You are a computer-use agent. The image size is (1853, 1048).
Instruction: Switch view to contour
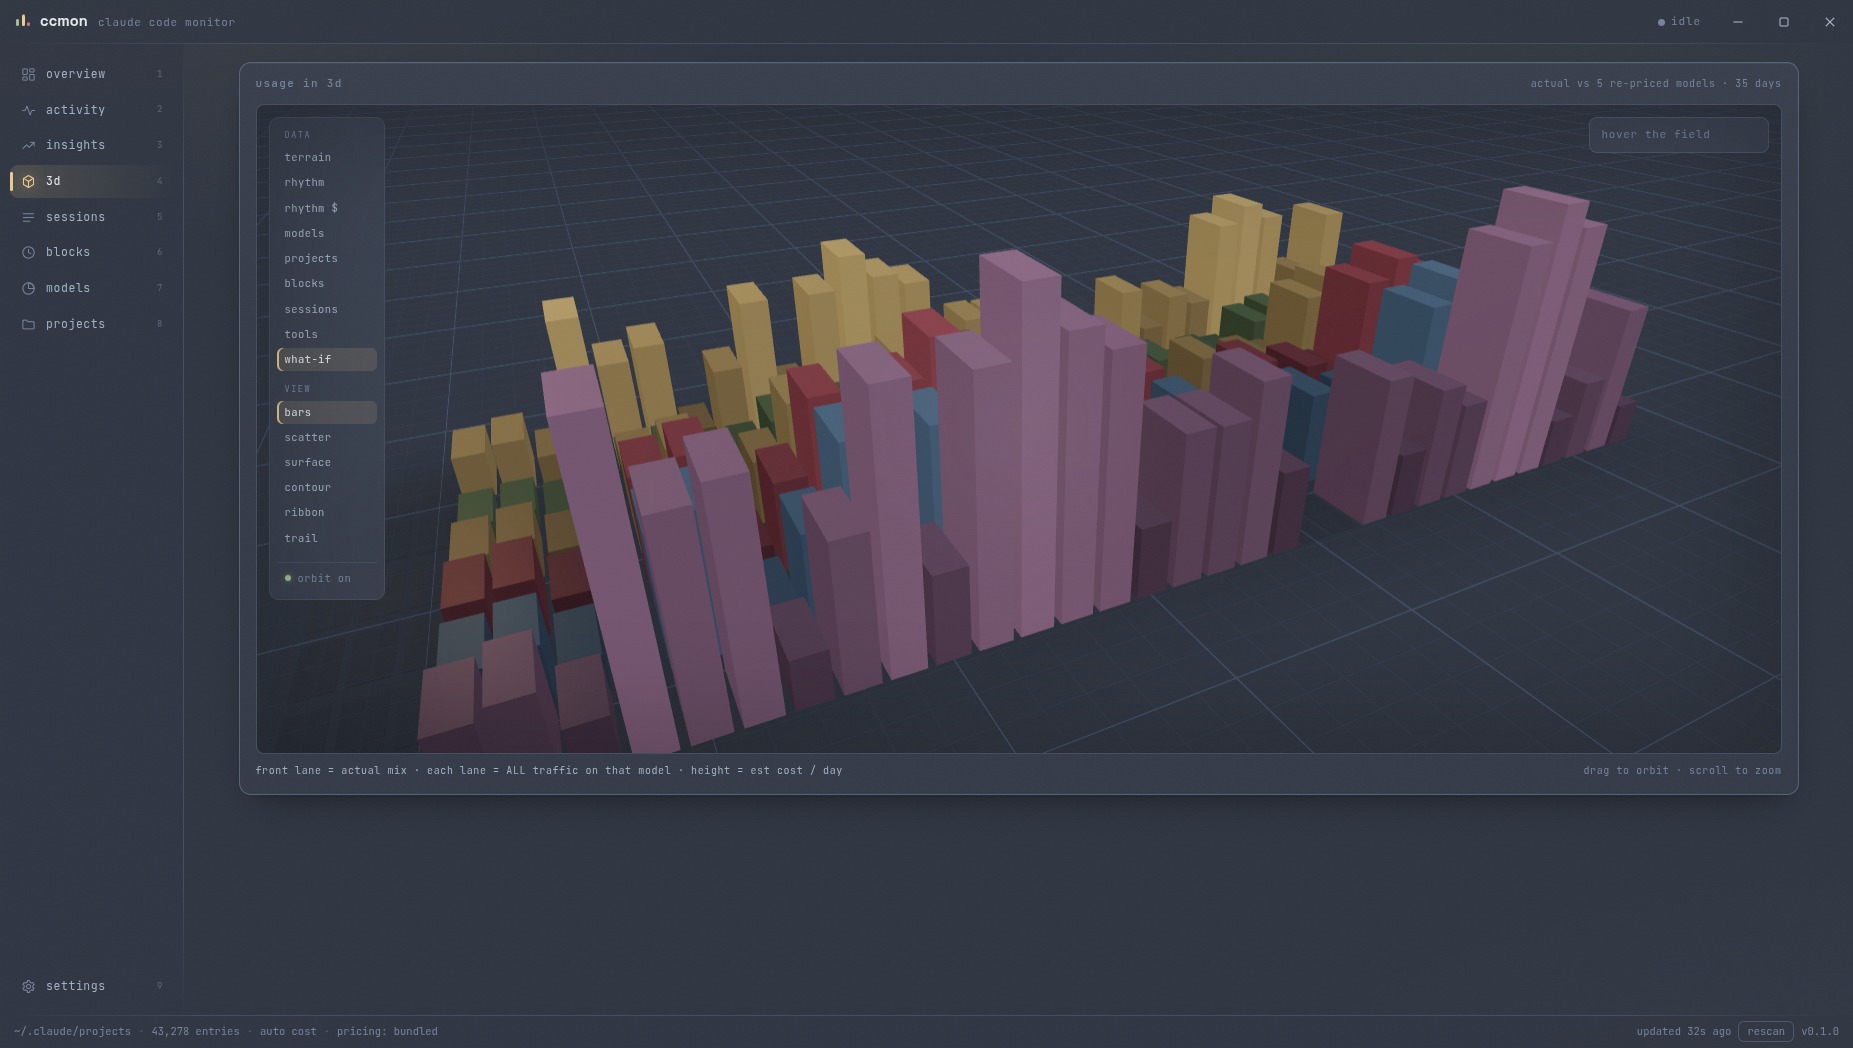326,487
